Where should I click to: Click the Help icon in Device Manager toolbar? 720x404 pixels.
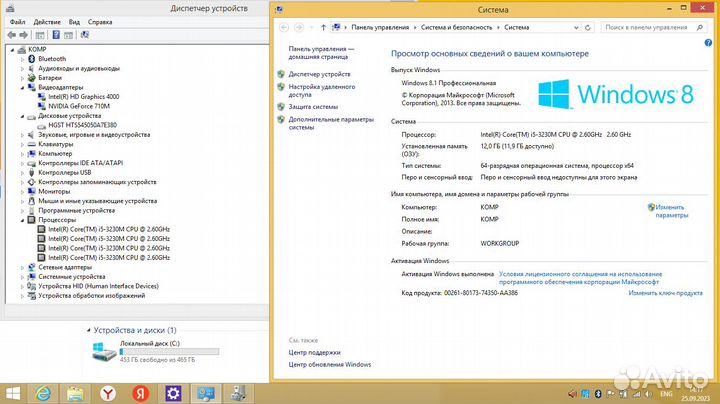[x=56, y=35]
